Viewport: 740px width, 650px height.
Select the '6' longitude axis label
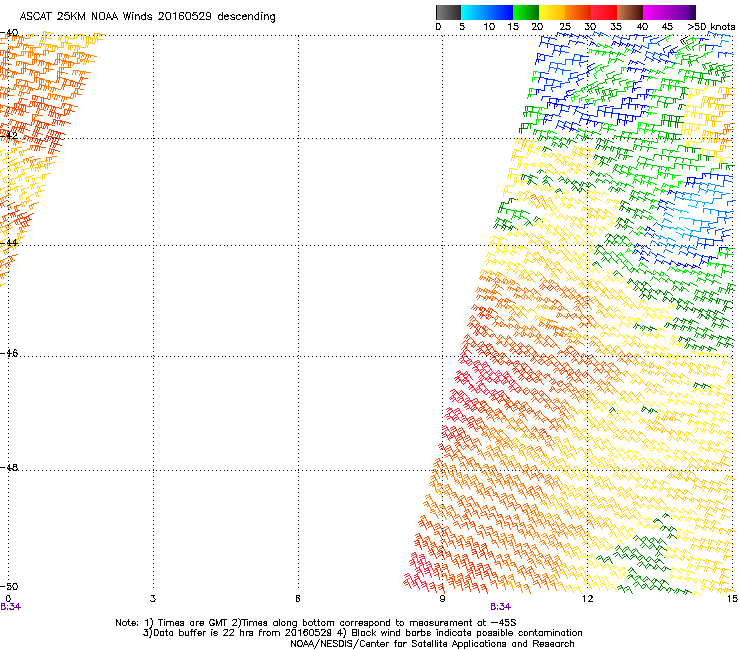click(x=298, y=599)
